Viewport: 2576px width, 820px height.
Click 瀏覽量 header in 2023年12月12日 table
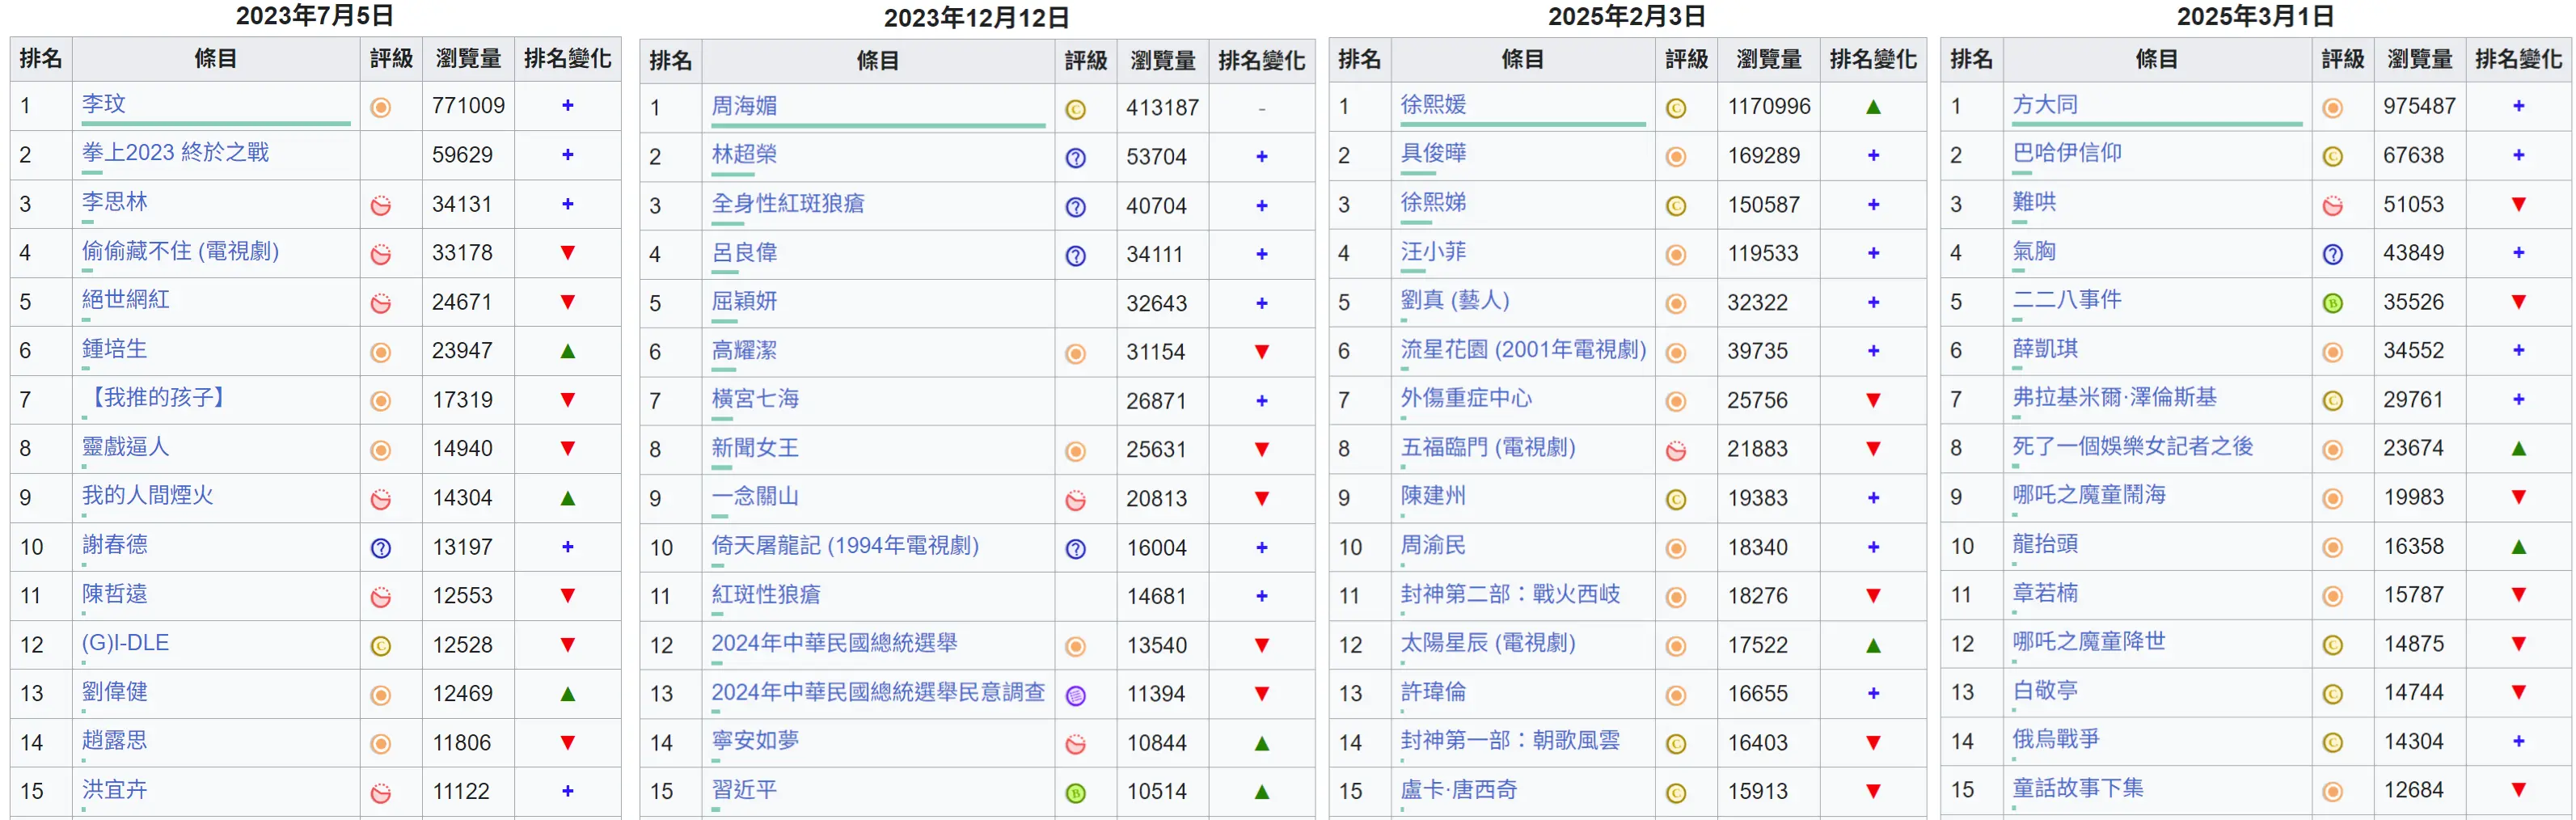1163,61
